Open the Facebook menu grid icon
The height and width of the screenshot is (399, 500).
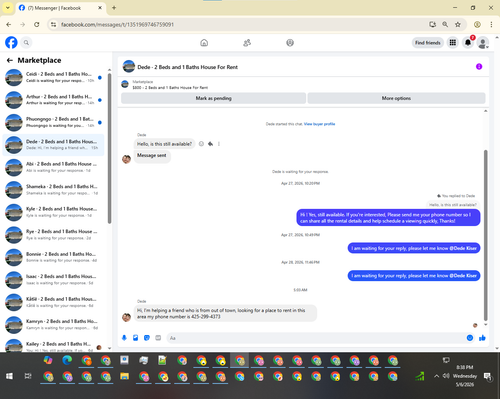pos(453,43)
